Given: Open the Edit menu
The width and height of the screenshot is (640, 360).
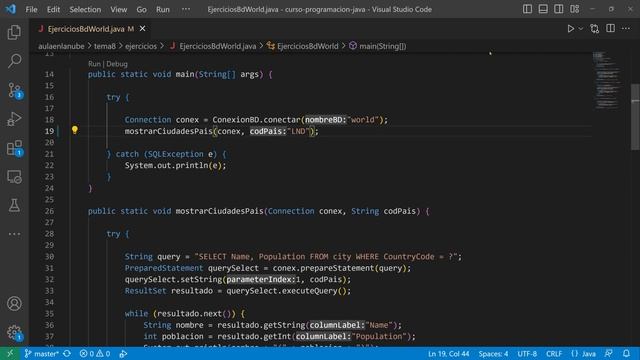Looking at the screenshot, I should (53, 9).
